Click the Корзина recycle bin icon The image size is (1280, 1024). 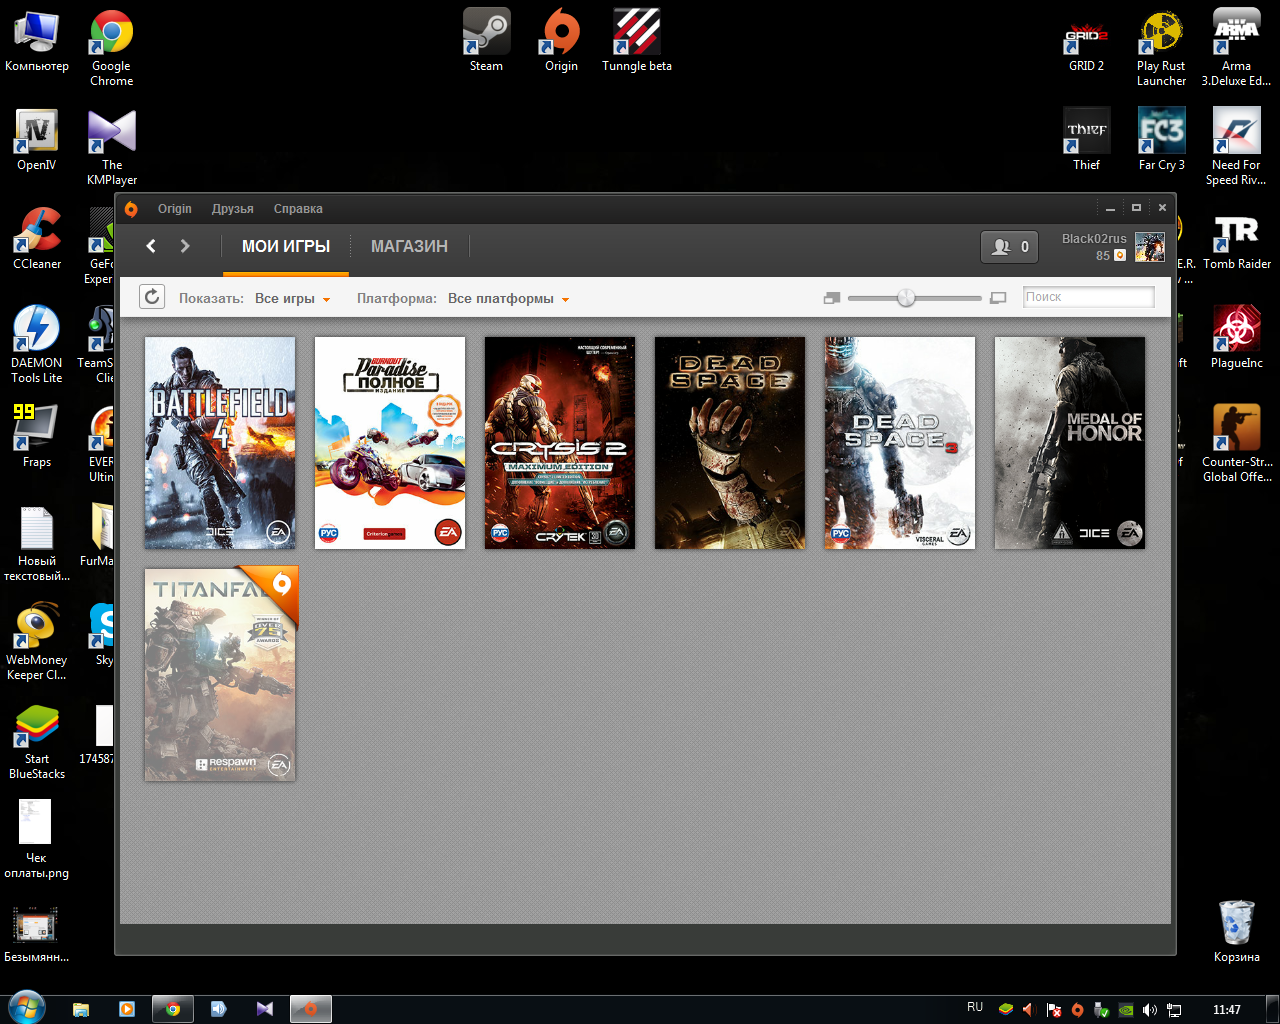(x=1237, y=931)
